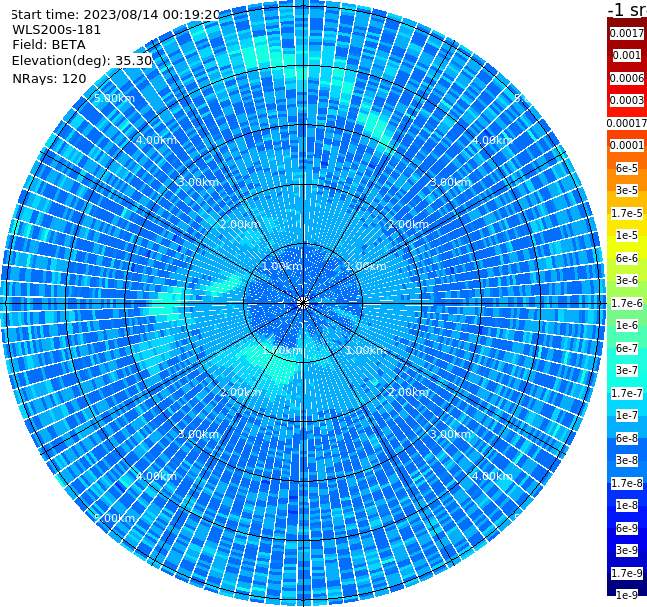Select the 1e-5 colorbar value

627,235
